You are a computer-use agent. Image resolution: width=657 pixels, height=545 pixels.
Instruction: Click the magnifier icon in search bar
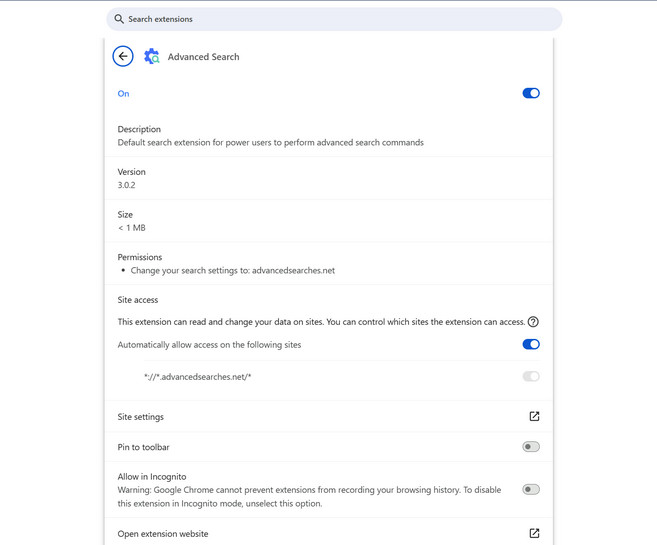[119, 19]
